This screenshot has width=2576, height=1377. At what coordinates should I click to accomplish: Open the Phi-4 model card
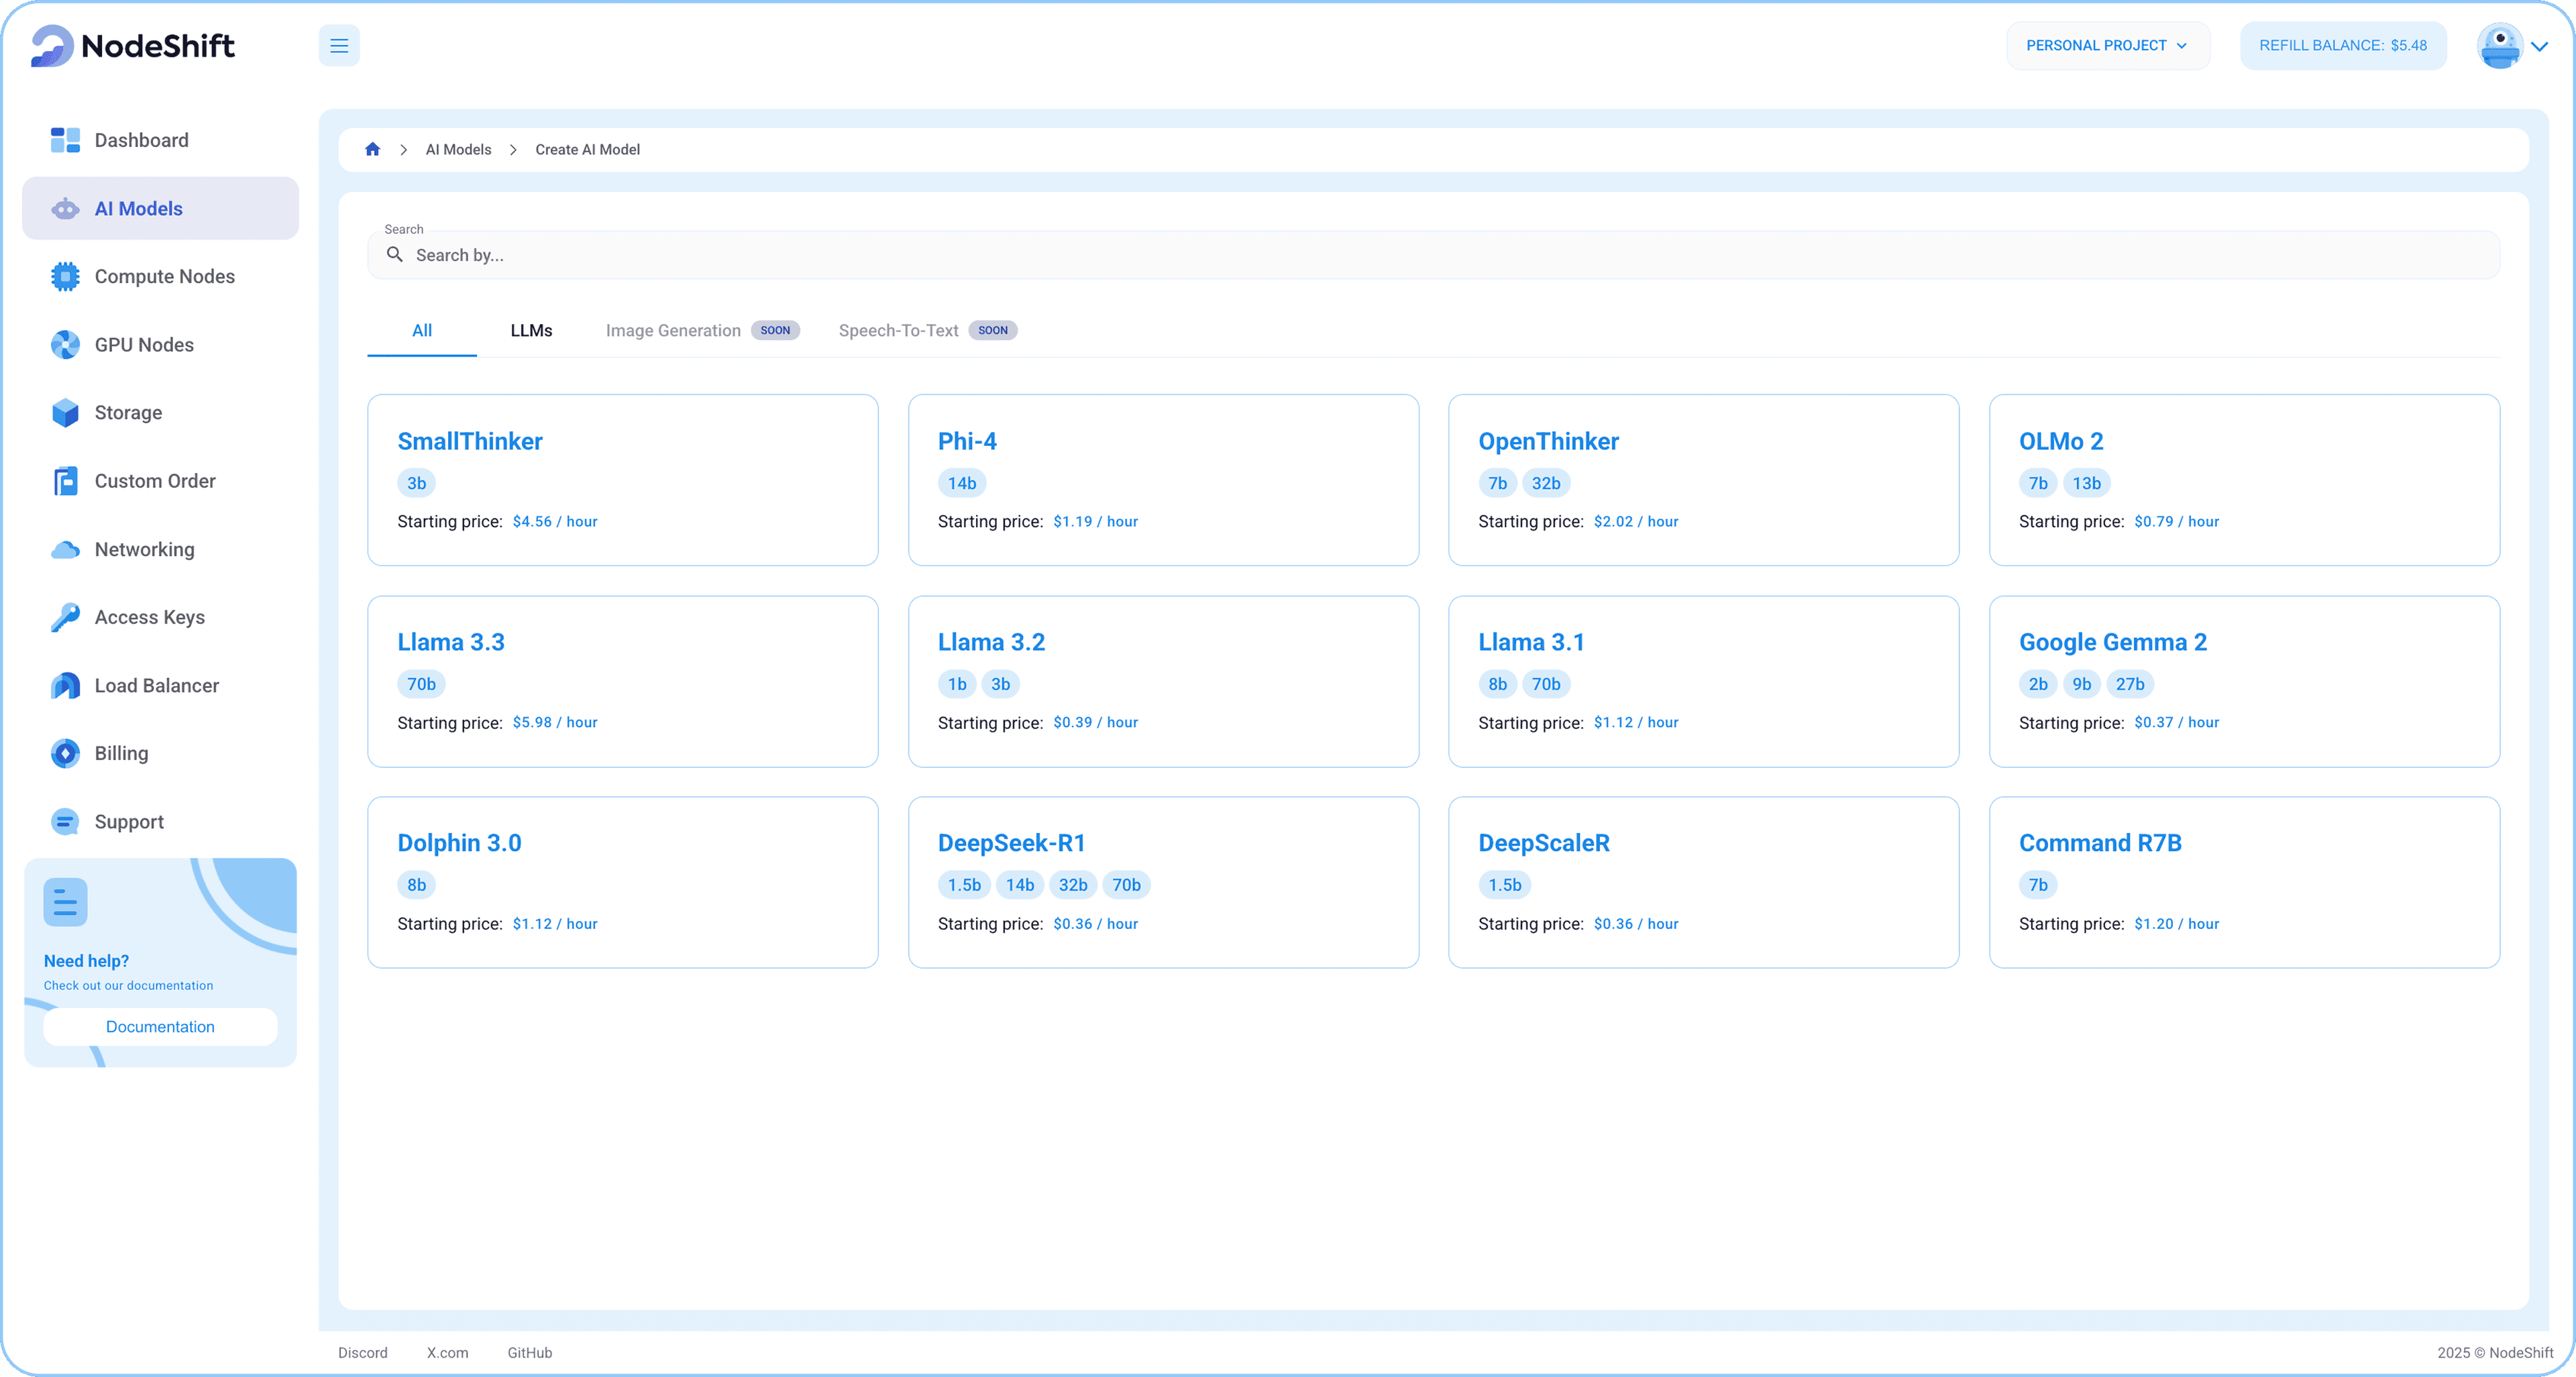point(1163,480)
